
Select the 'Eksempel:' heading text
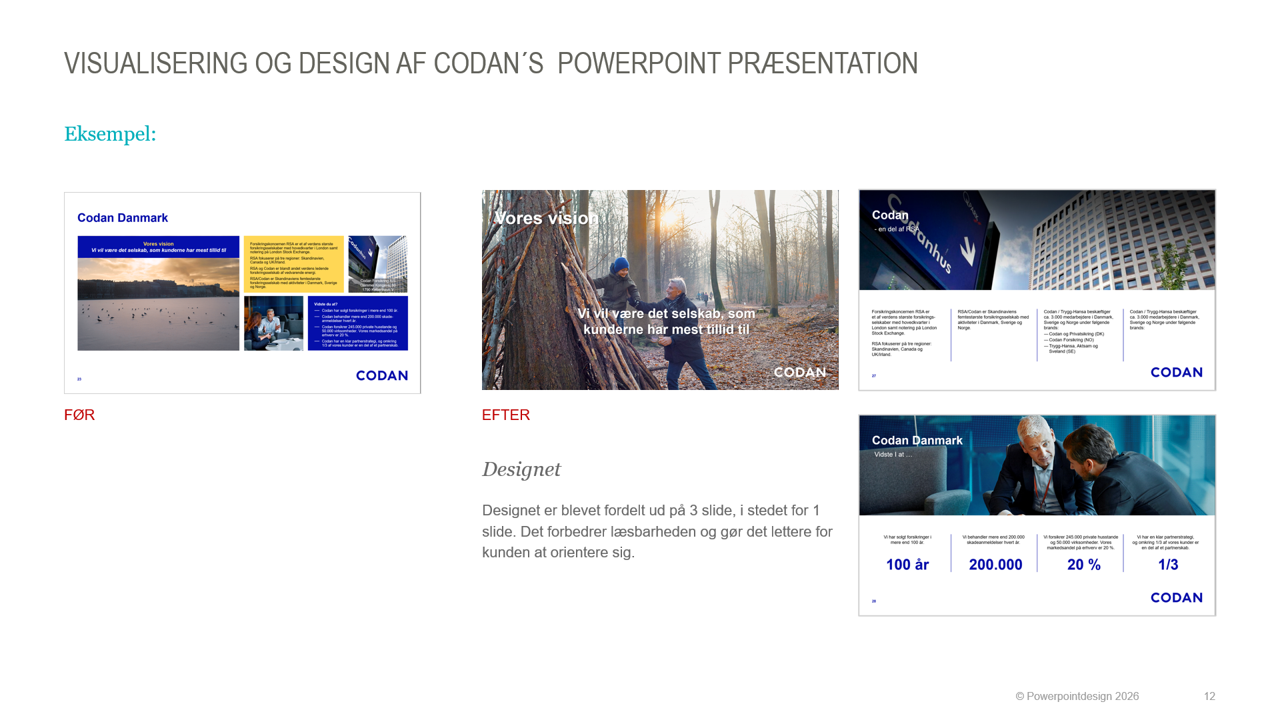[110, 134]
